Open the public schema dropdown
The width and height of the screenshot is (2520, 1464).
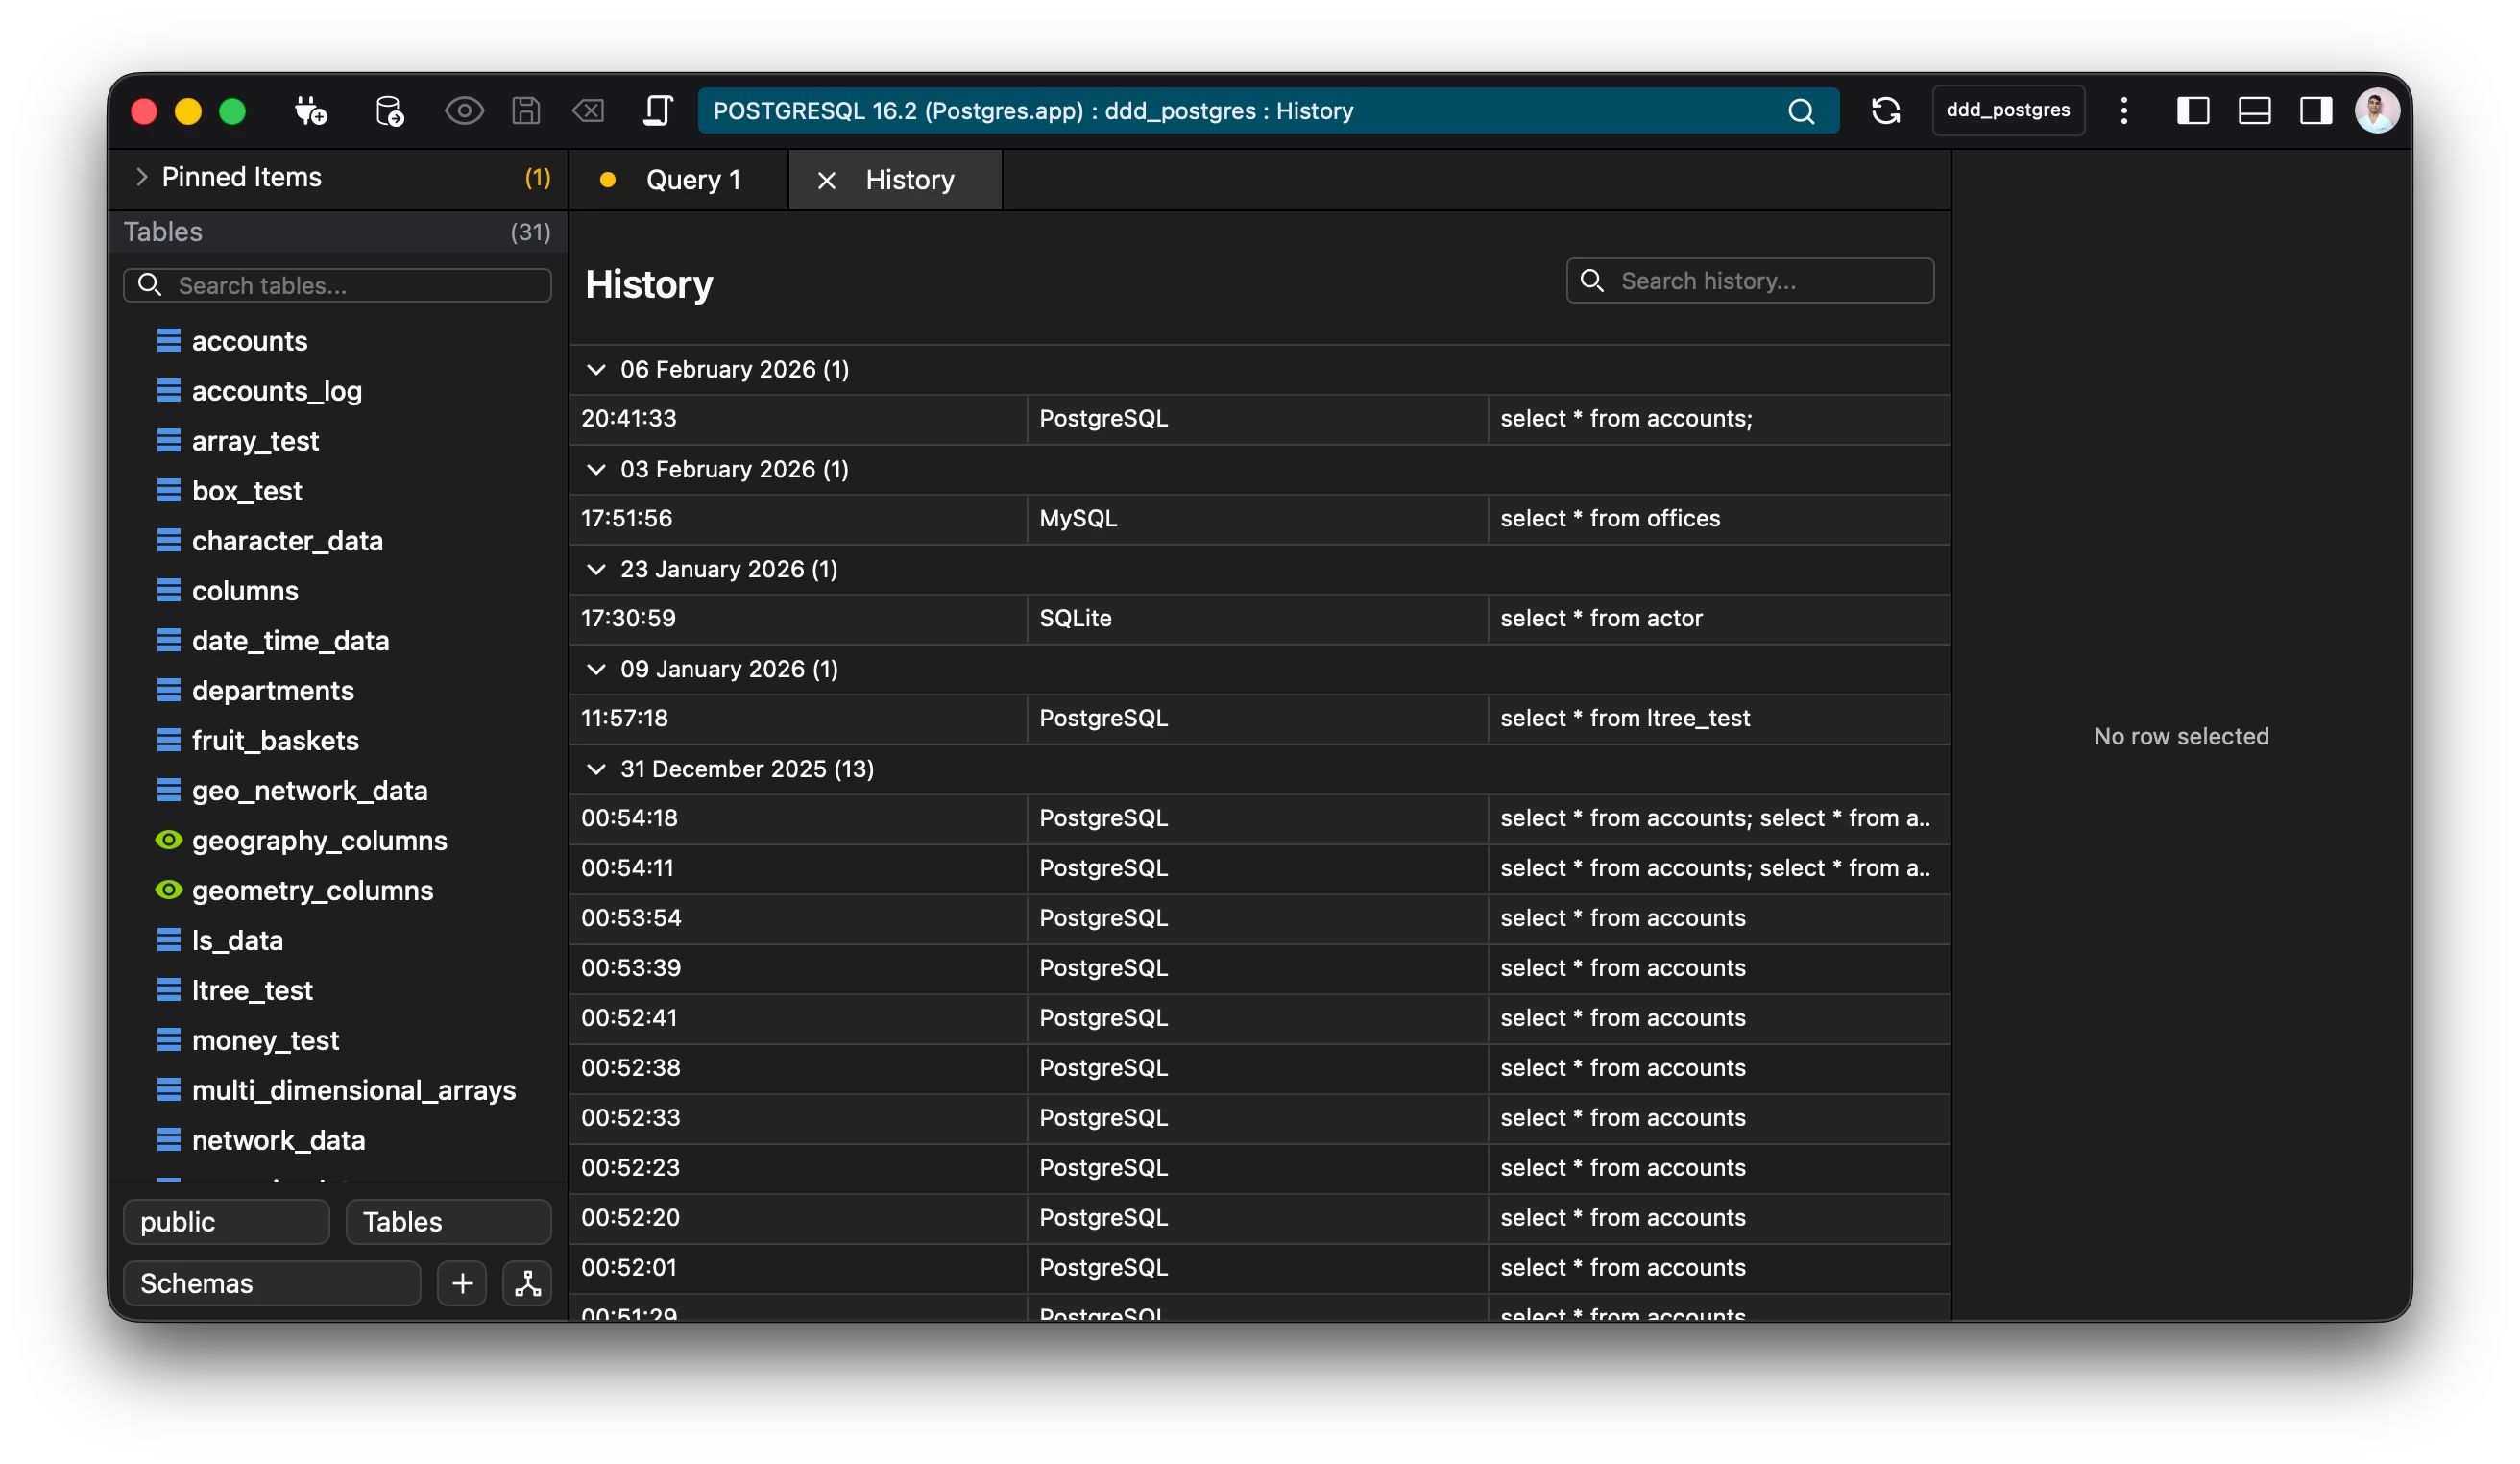226,1222
